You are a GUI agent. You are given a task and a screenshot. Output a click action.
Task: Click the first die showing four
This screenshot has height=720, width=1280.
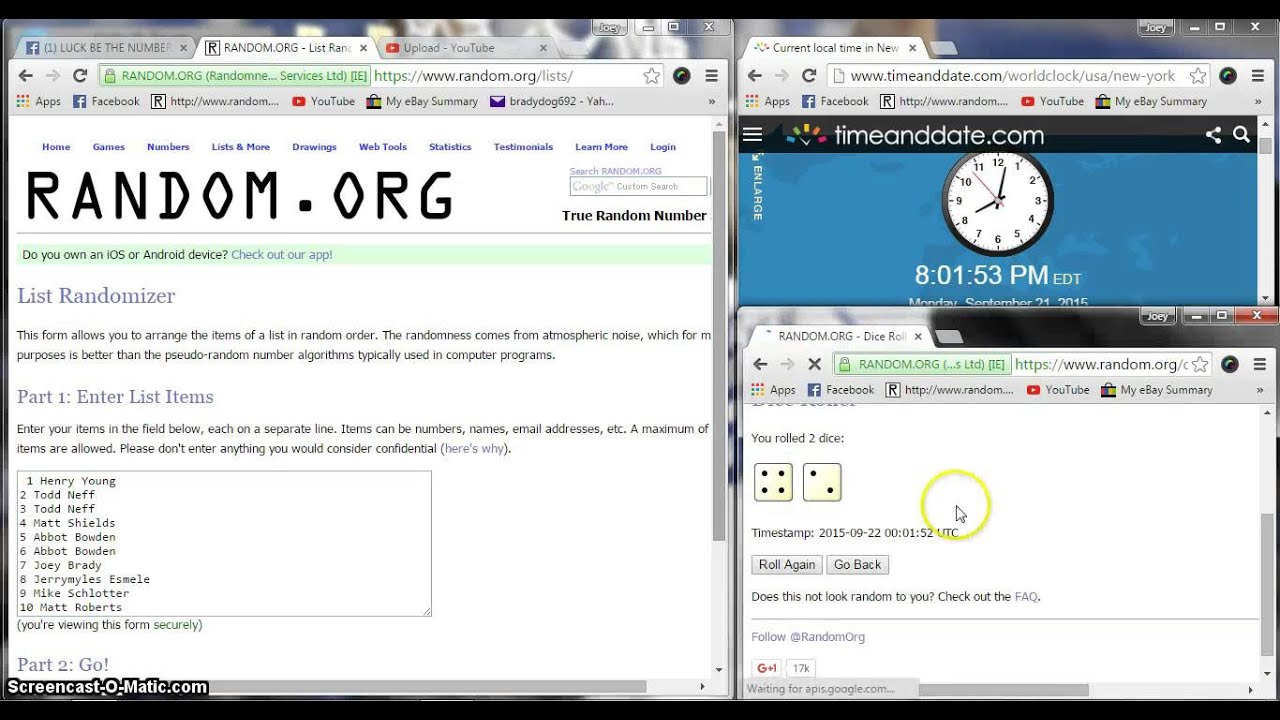[773, 482]
